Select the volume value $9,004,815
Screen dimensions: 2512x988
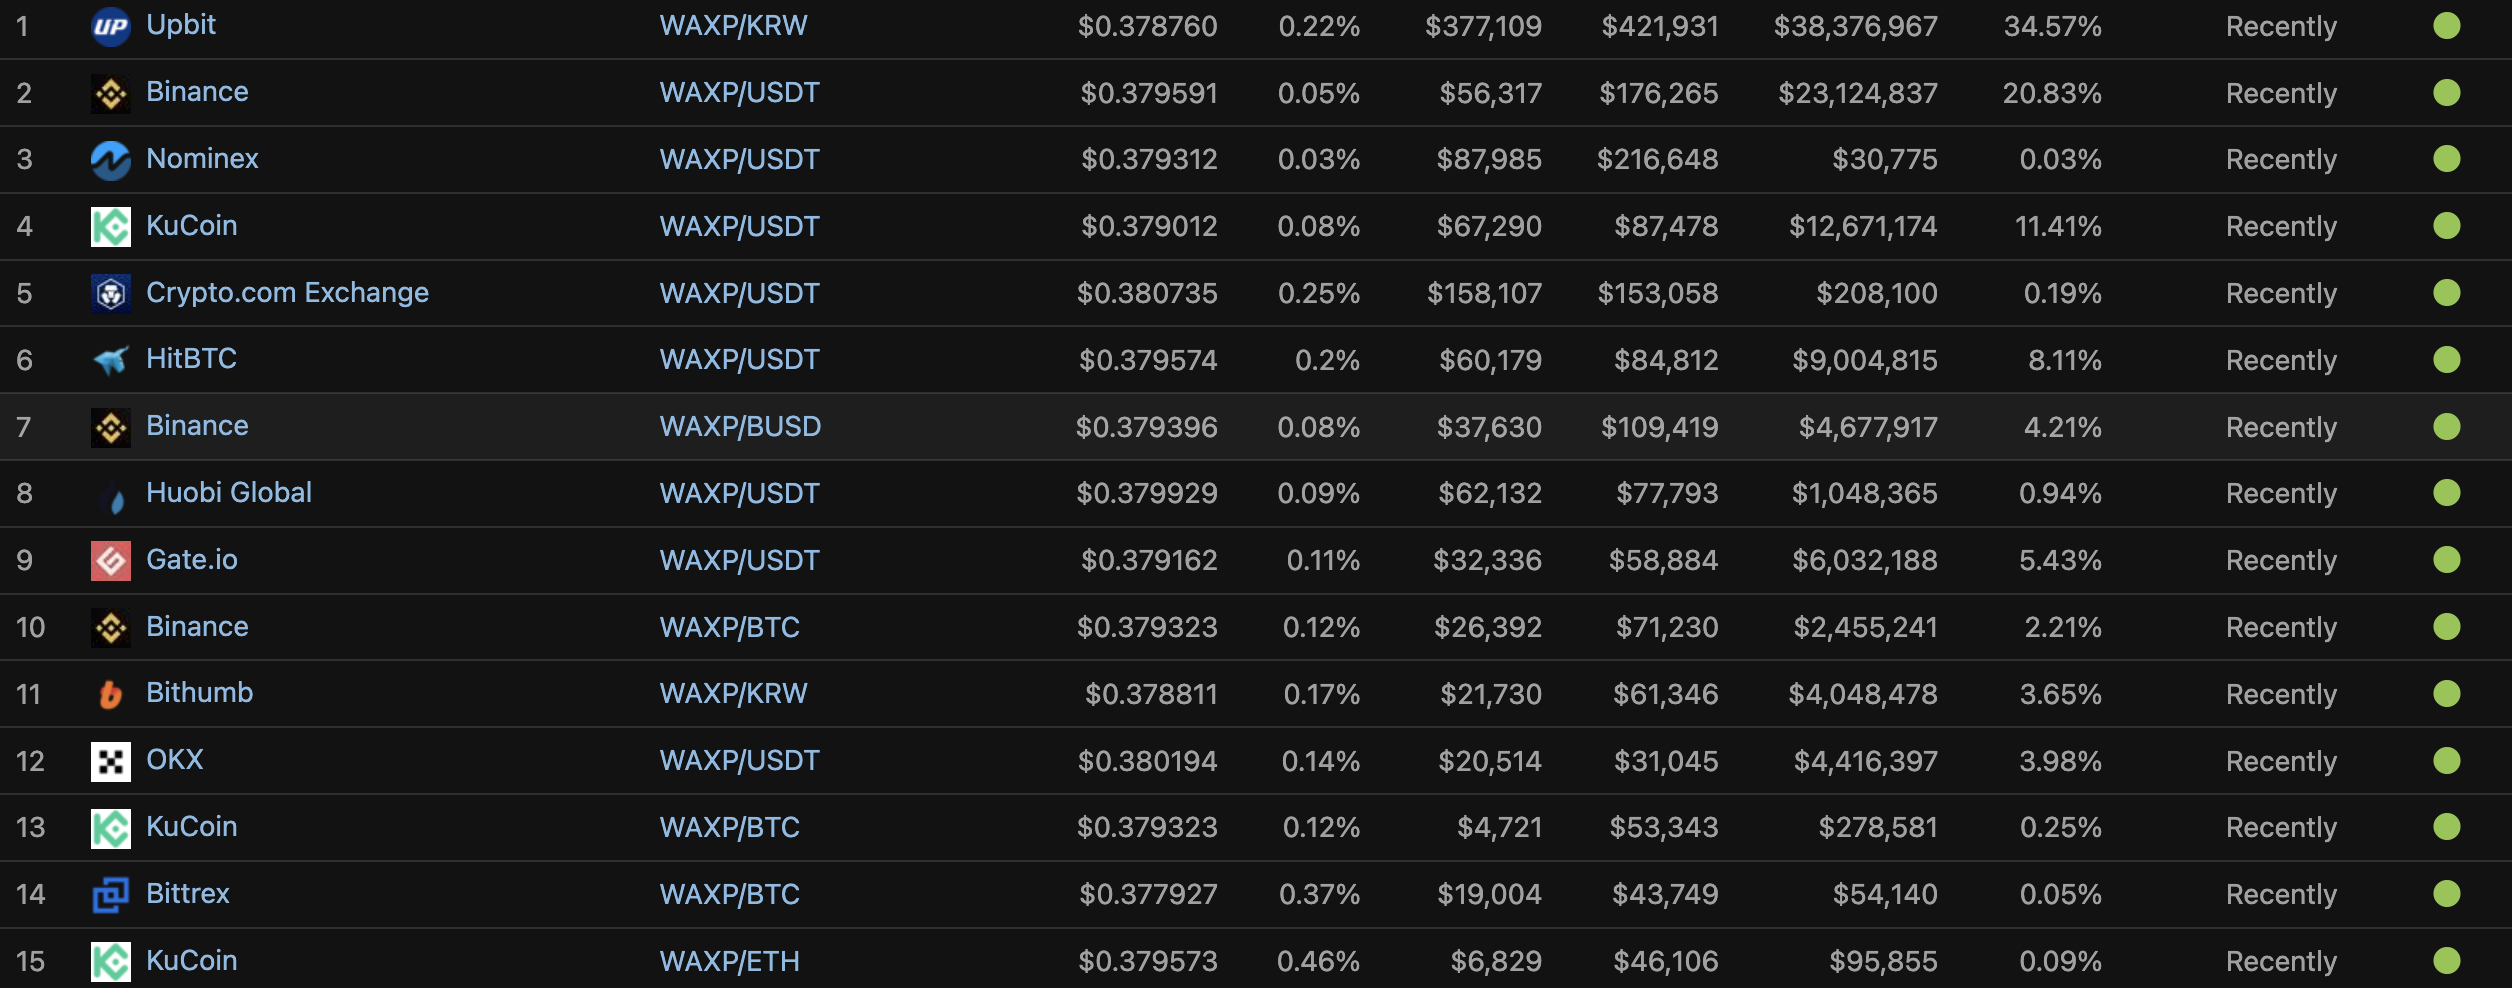coord(1865,360)
